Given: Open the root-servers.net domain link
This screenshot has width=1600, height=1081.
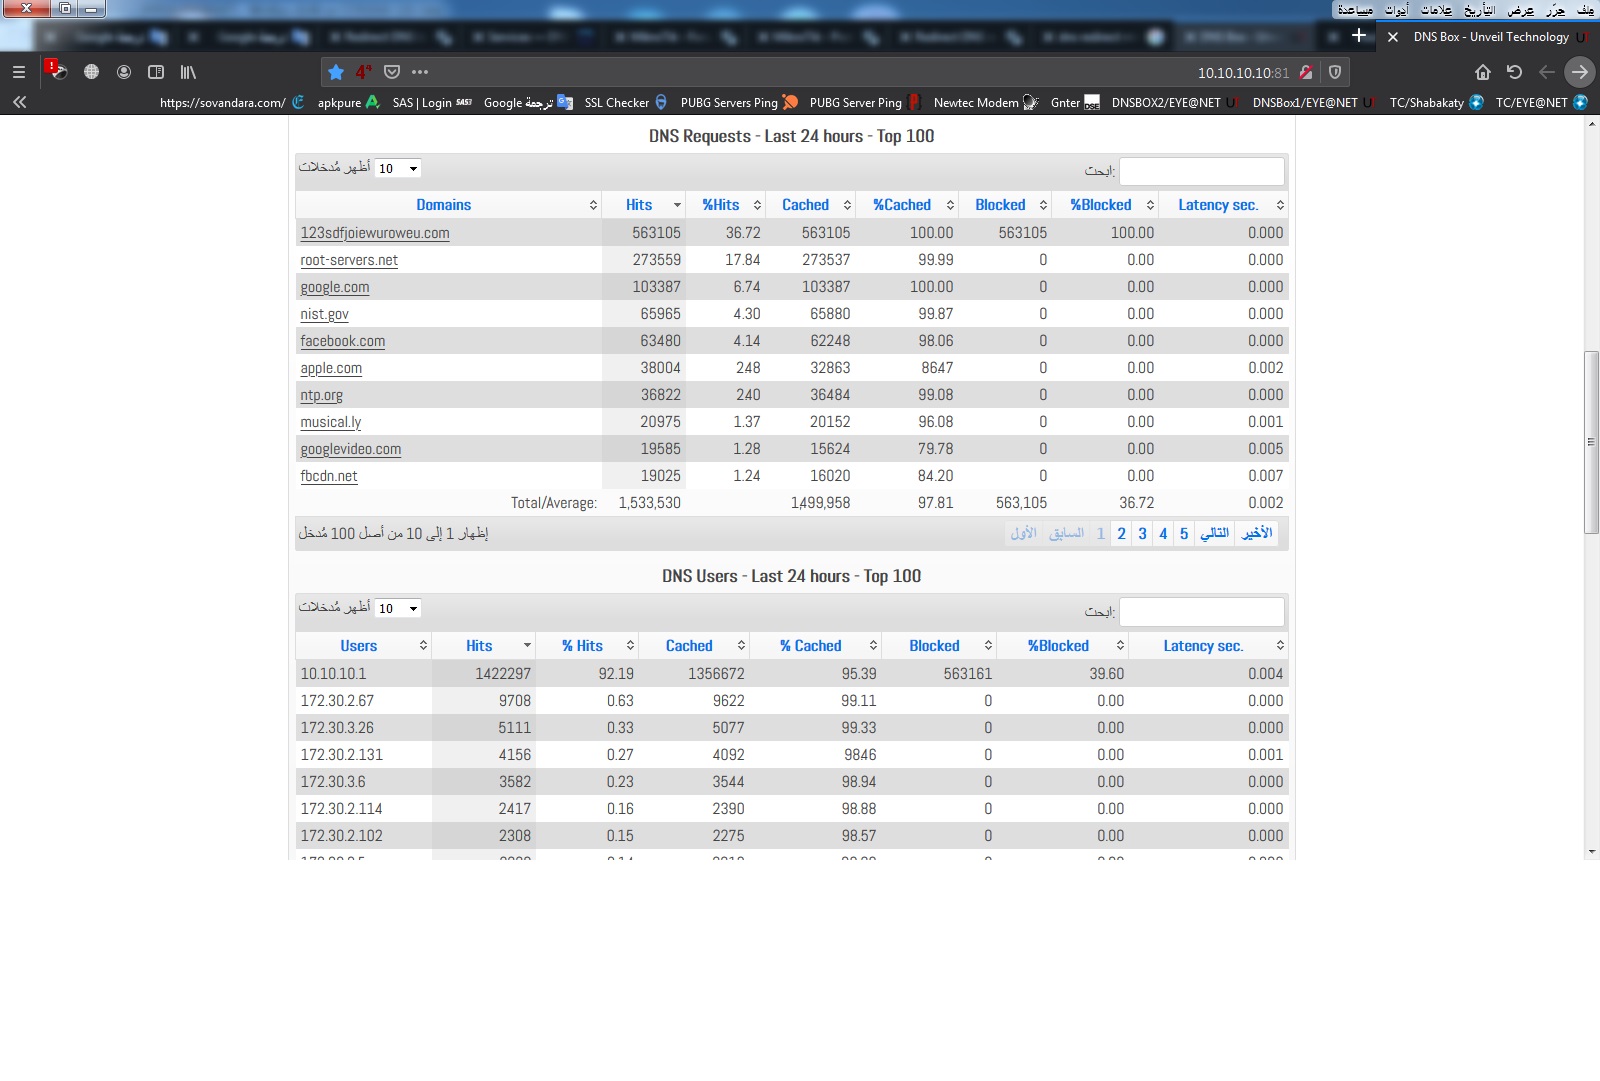Looking at the screenshot, I should [x=349, y=260].
